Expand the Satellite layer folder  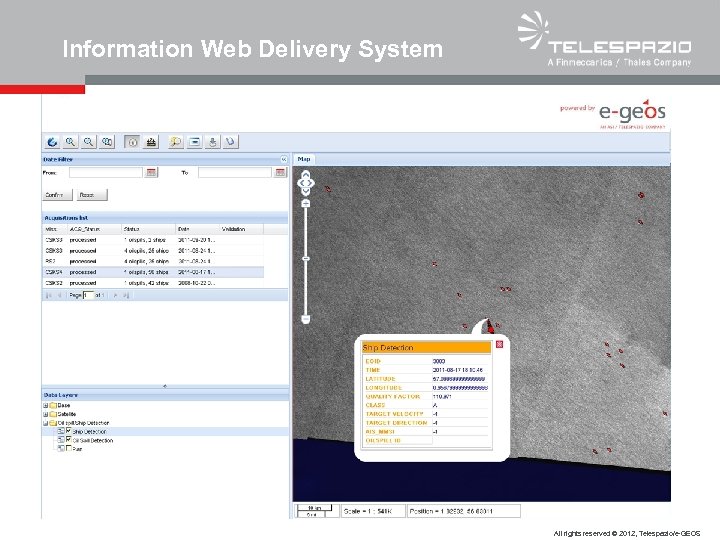tap(46, 414)
